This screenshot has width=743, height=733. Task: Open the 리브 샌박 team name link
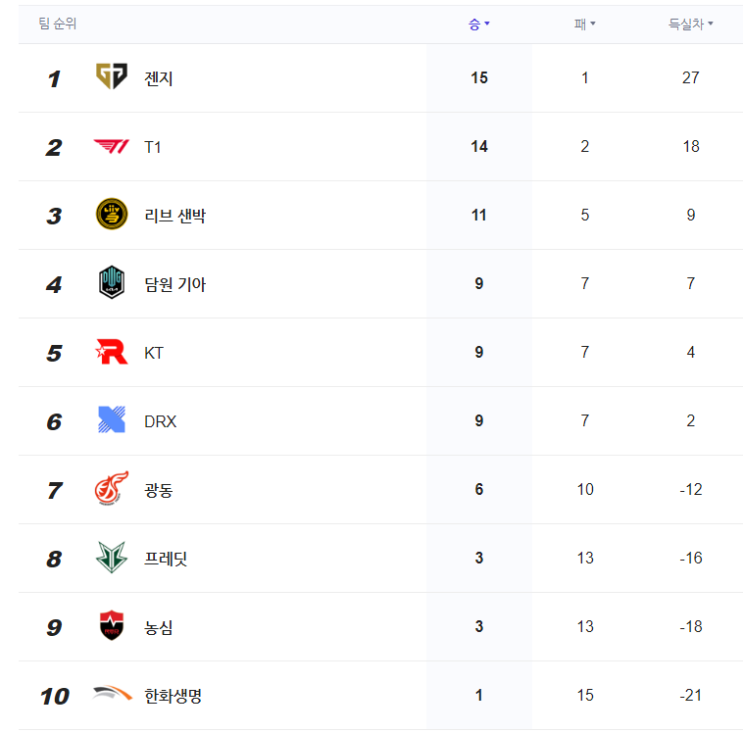(175, 216)
